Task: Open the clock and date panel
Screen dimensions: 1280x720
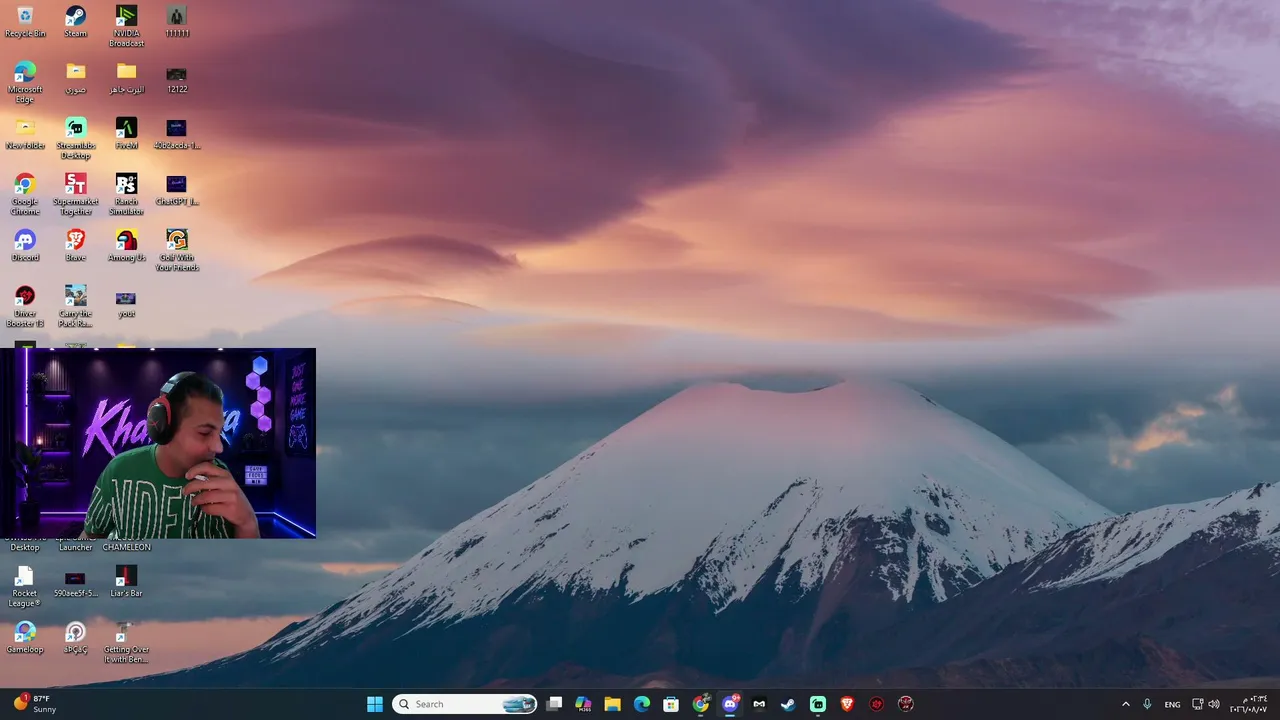Action: 1248,704
